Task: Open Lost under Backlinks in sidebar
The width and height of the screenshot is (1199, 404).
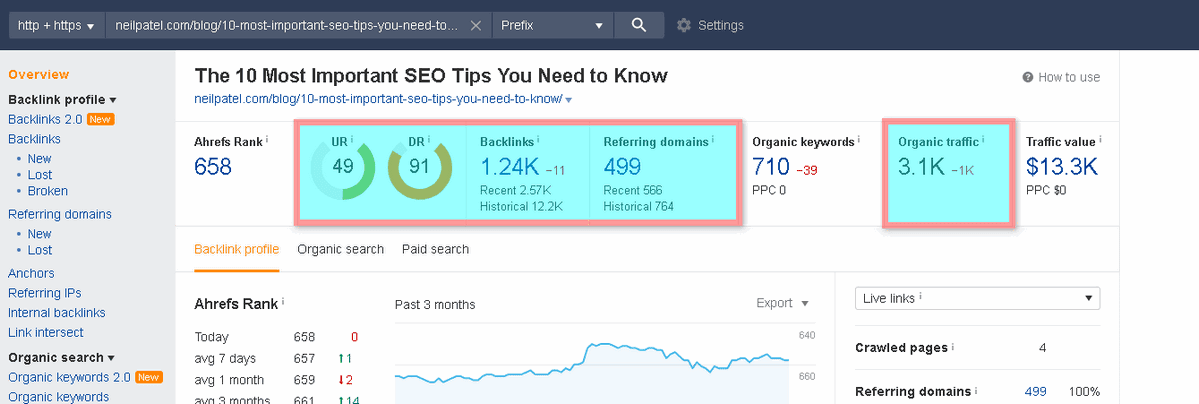Action: pos(40,175)
